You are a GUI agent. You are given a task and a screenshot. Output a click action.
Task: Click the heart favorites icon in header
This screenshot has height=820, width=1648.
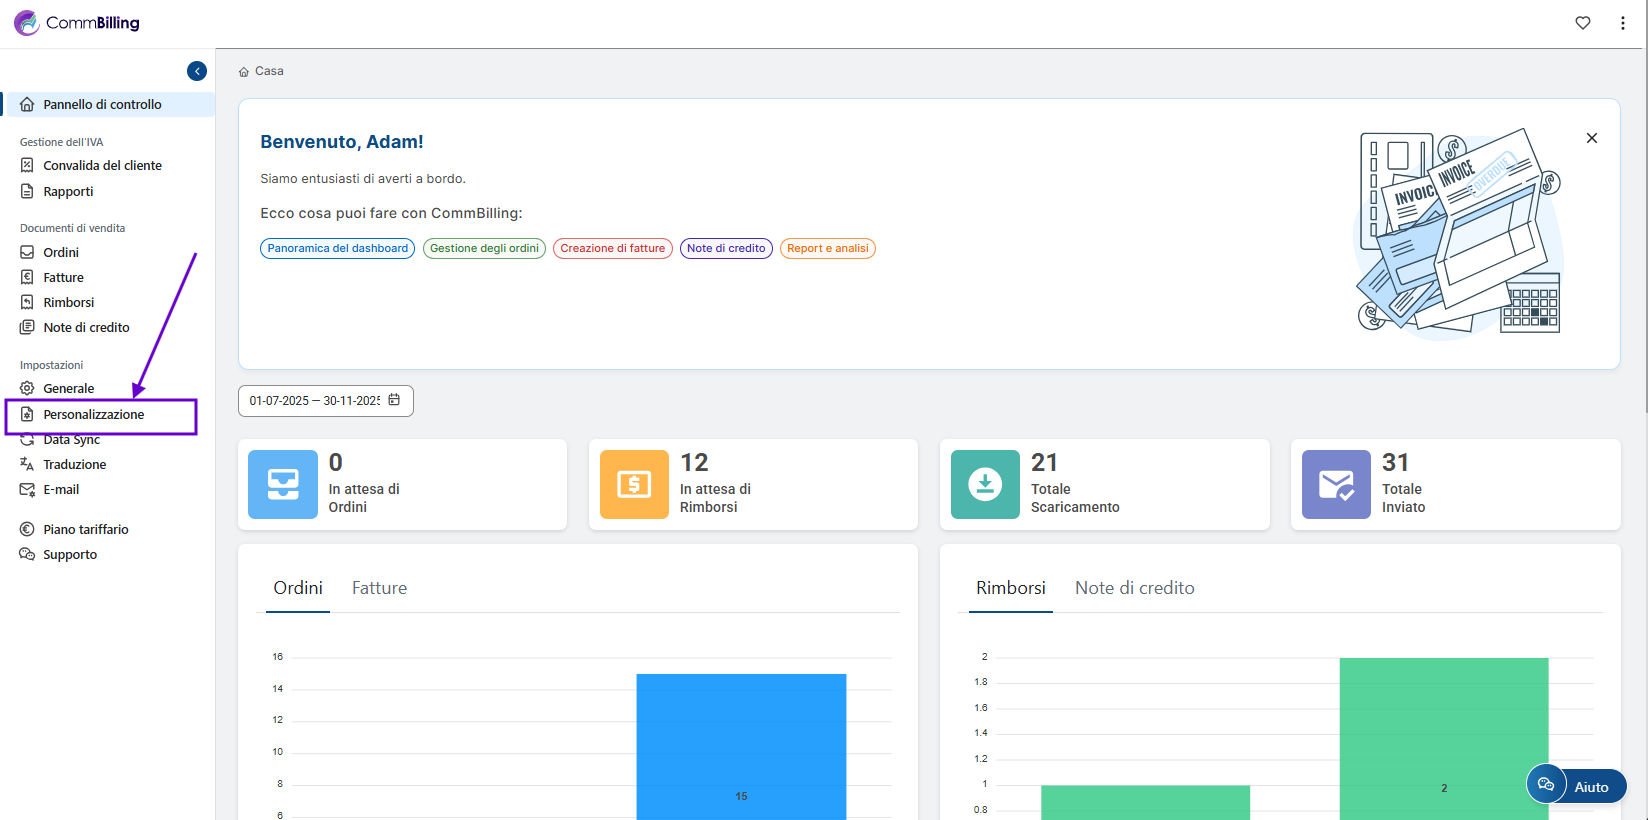(x=1582, y=23)
